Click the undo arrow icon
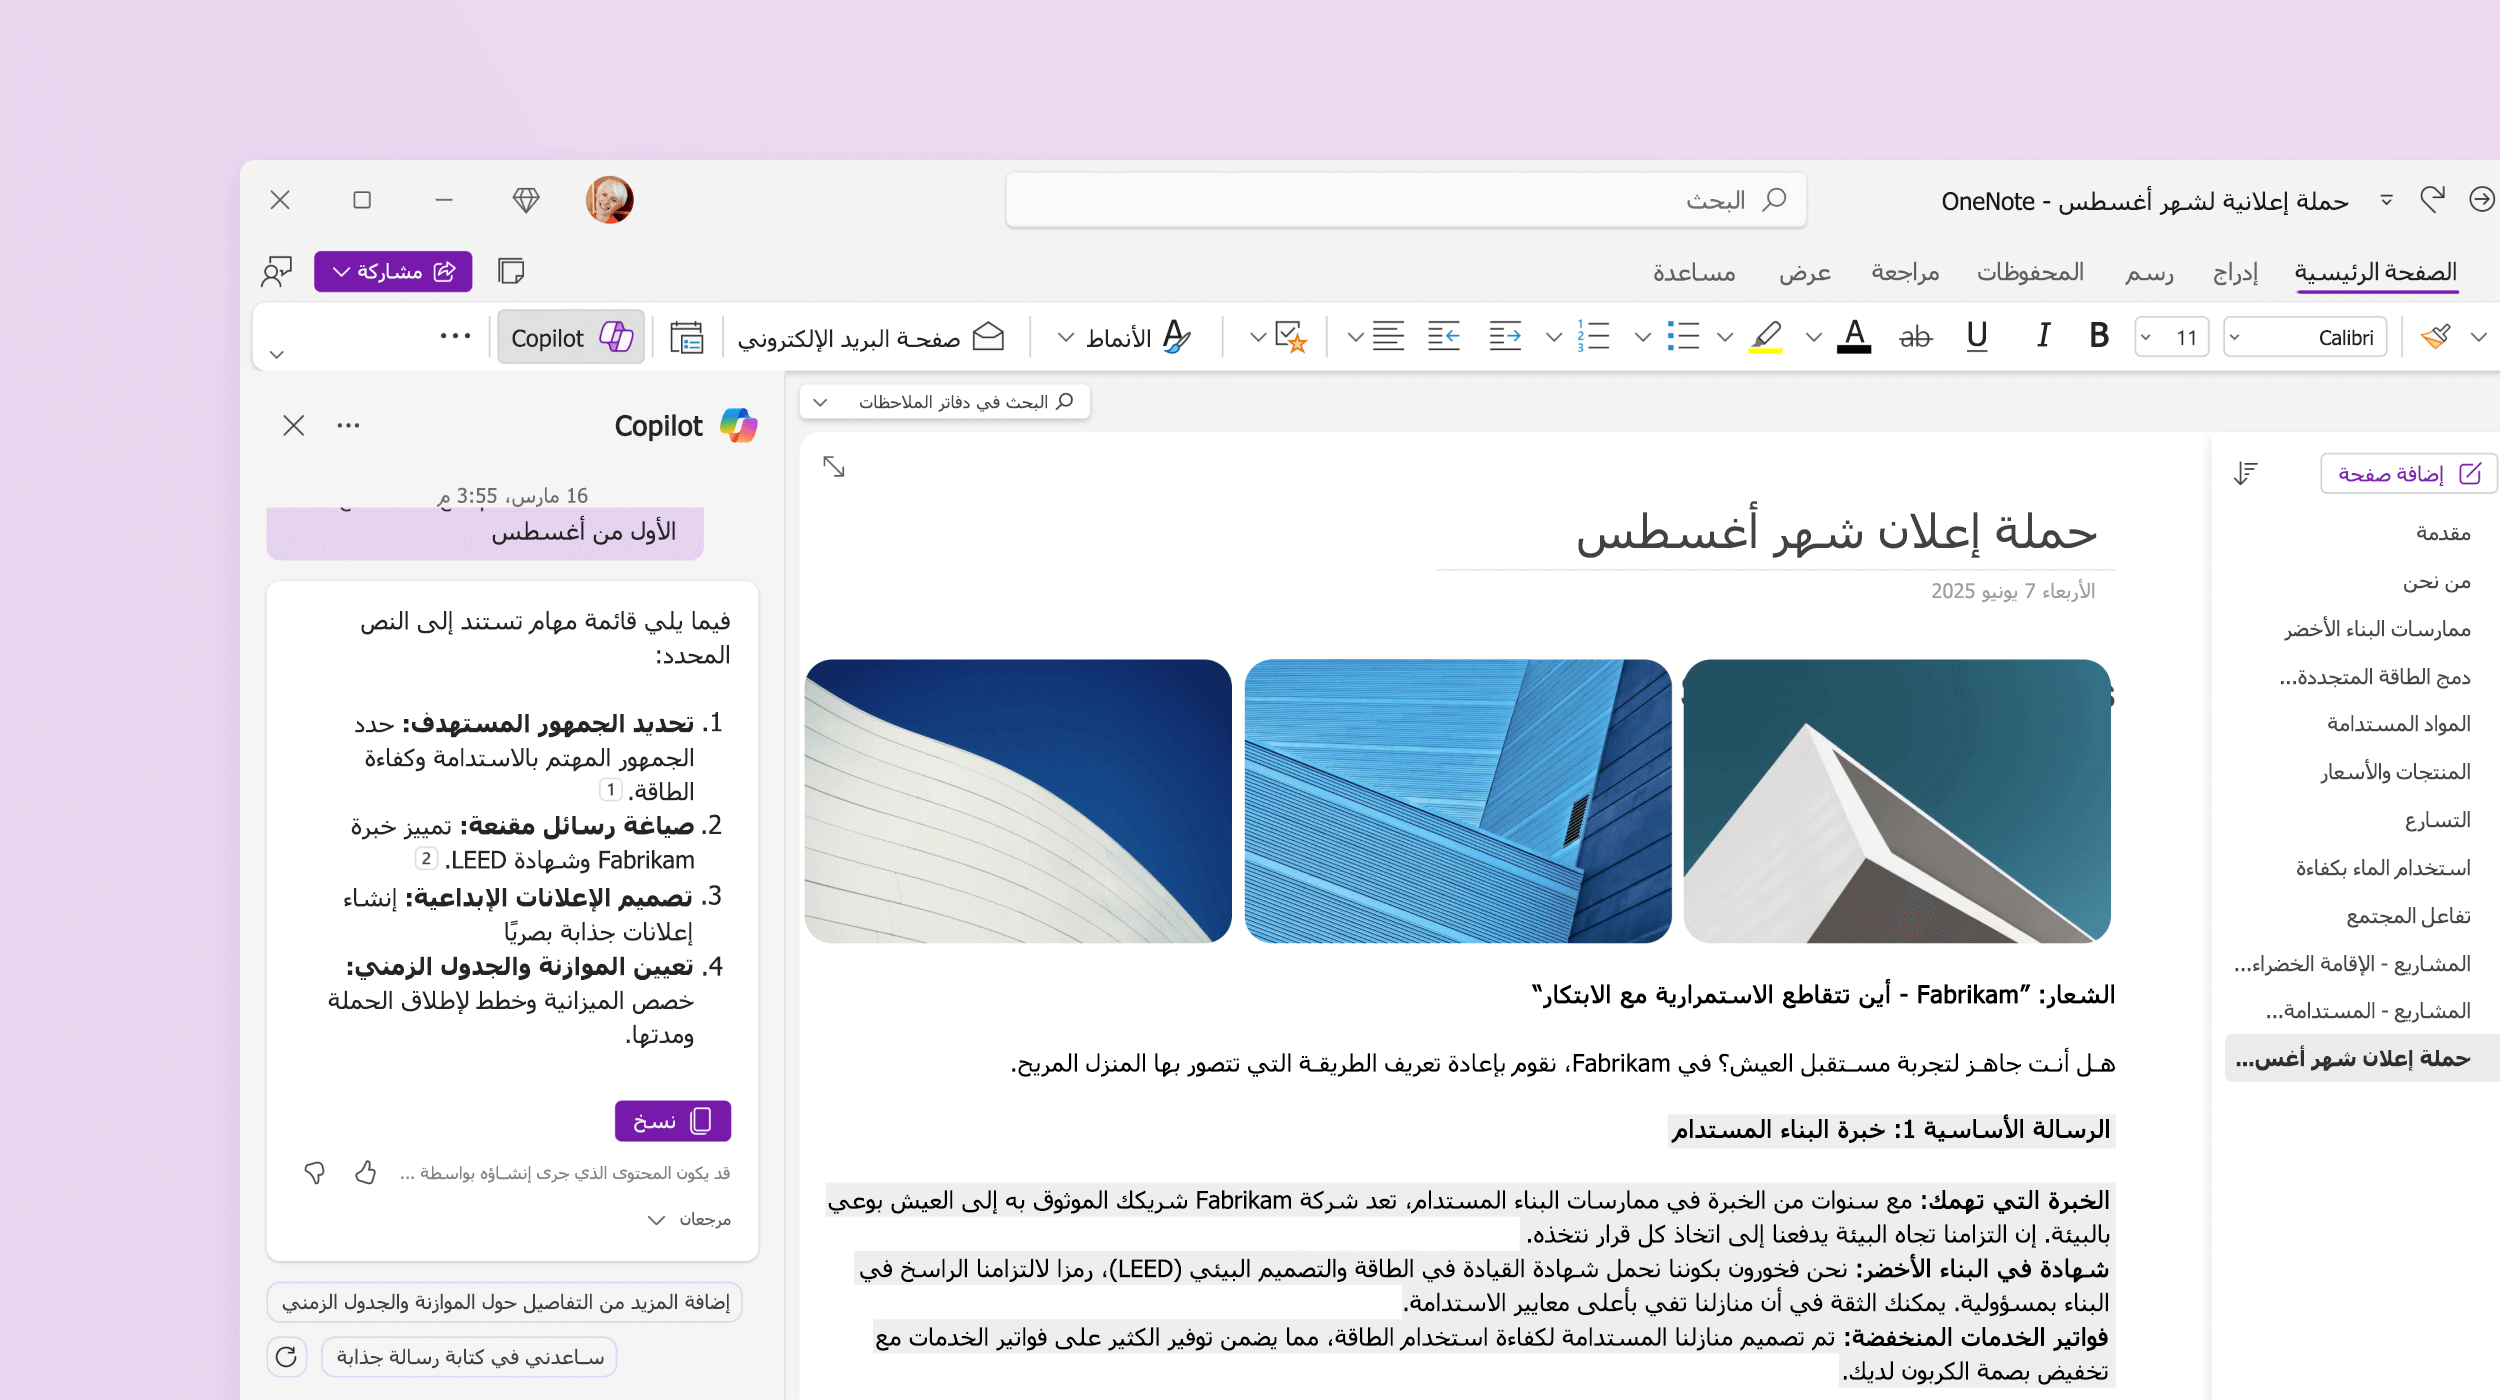Viewport: 2500px width, 1400px height. point(2433,200)
